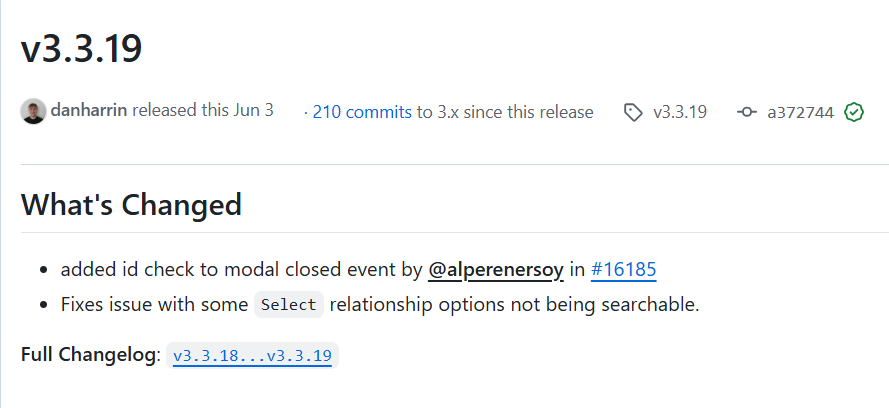889x408 pixels.
Task: Click the What's Changed heading
Action: (x=131, y=205)
